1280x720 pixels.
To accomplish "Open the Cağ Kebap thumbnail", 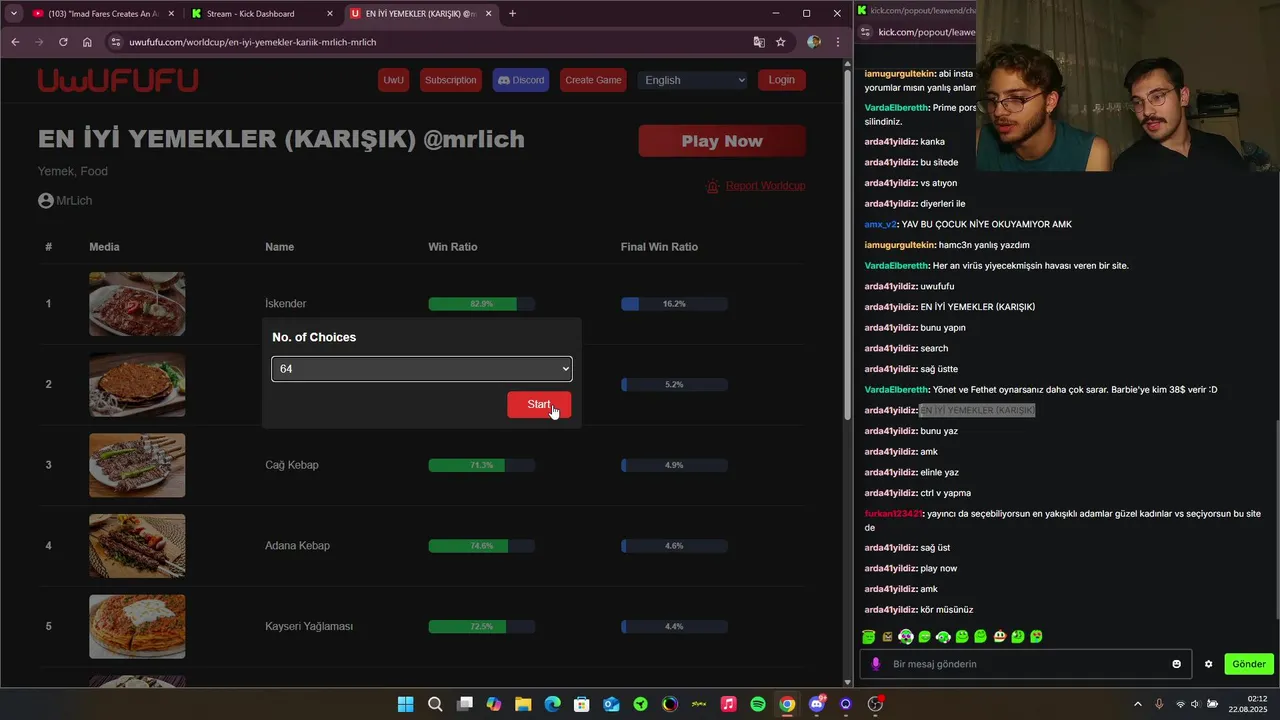I will [x=137, y=465].
